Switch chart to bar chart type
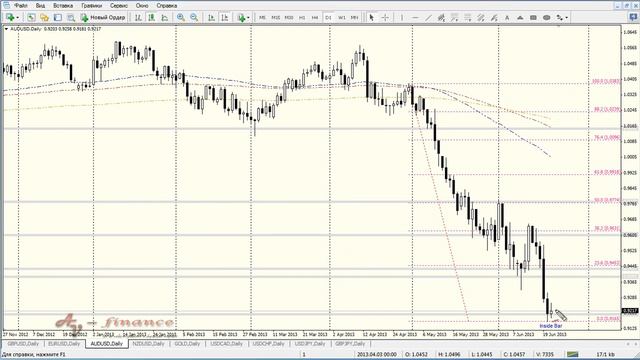The height and width of the screenshot is (360, 640). coord(138,18)
